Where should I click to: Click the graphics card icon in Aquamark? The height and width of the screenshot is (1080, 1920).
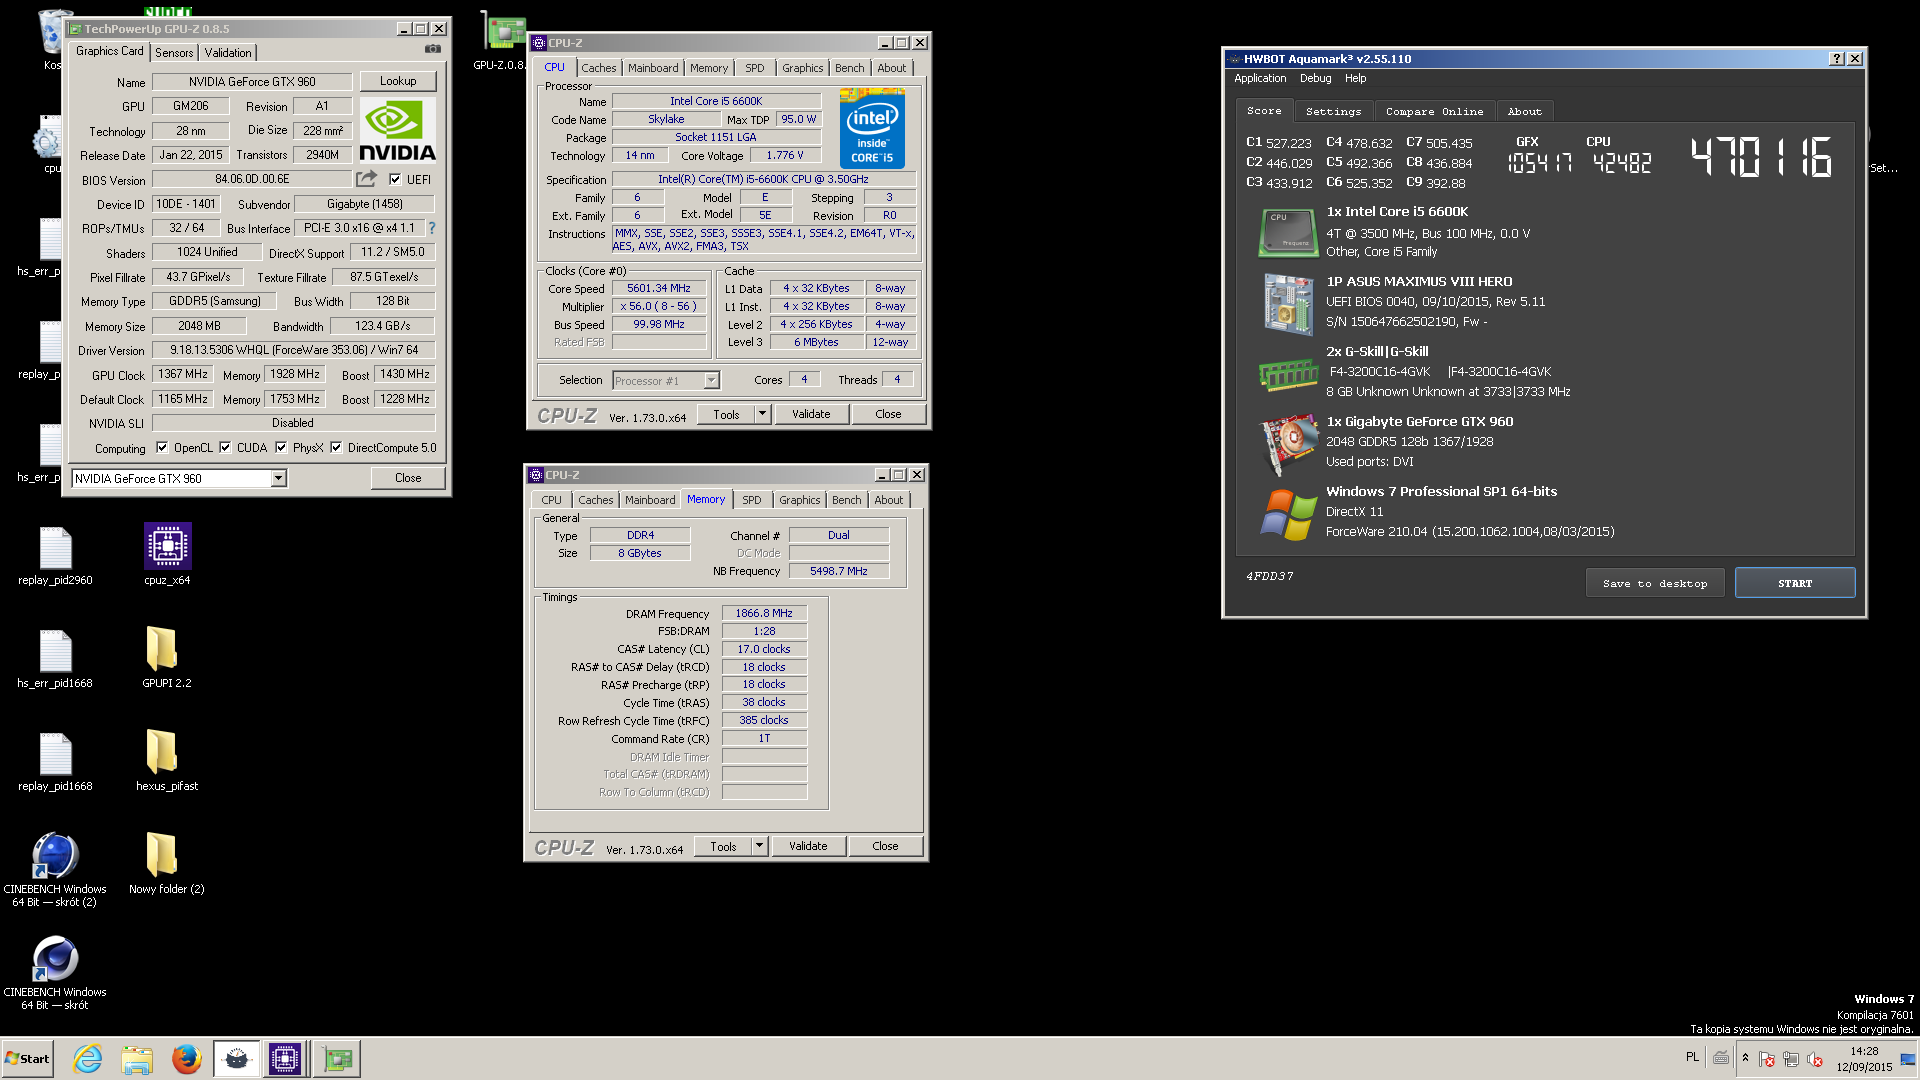[1288, 443]
